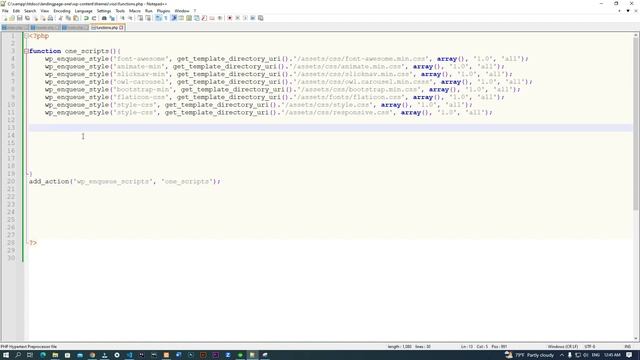Undo the last edit via toolbar
The height and width of the screenshot is (360, 640).
(86, 18)
